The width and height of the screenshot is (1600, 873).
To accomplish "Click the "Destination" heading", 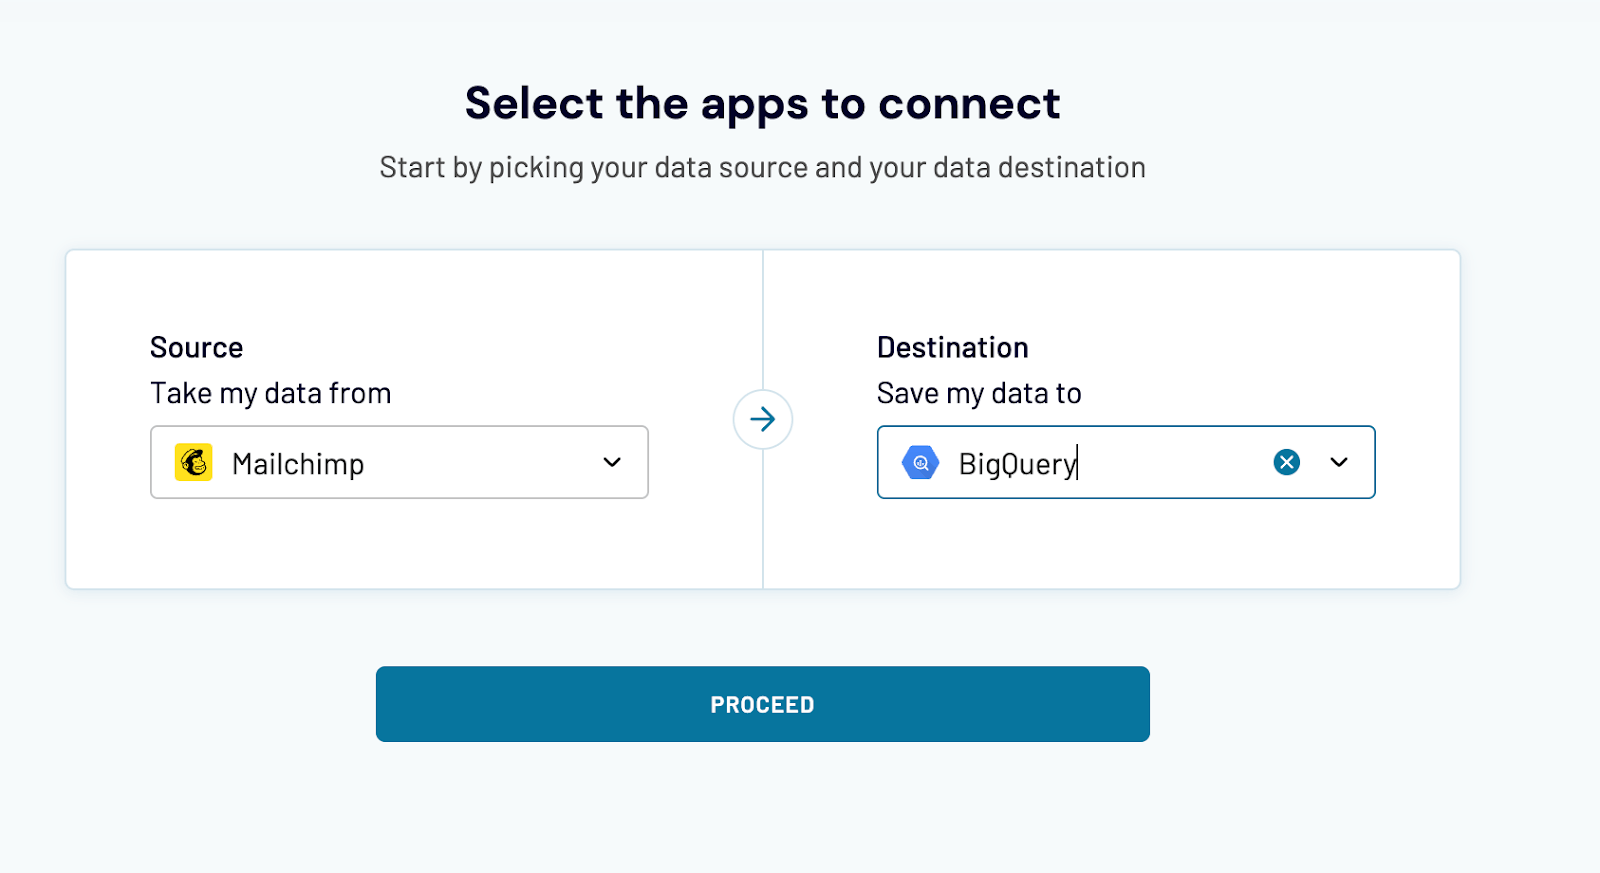I will [953, 347].
